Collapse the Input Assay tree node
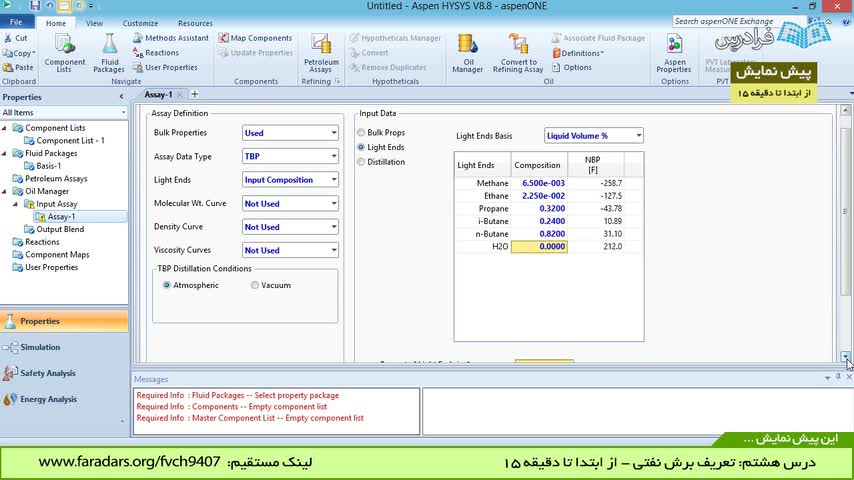 tap(15, 204)
